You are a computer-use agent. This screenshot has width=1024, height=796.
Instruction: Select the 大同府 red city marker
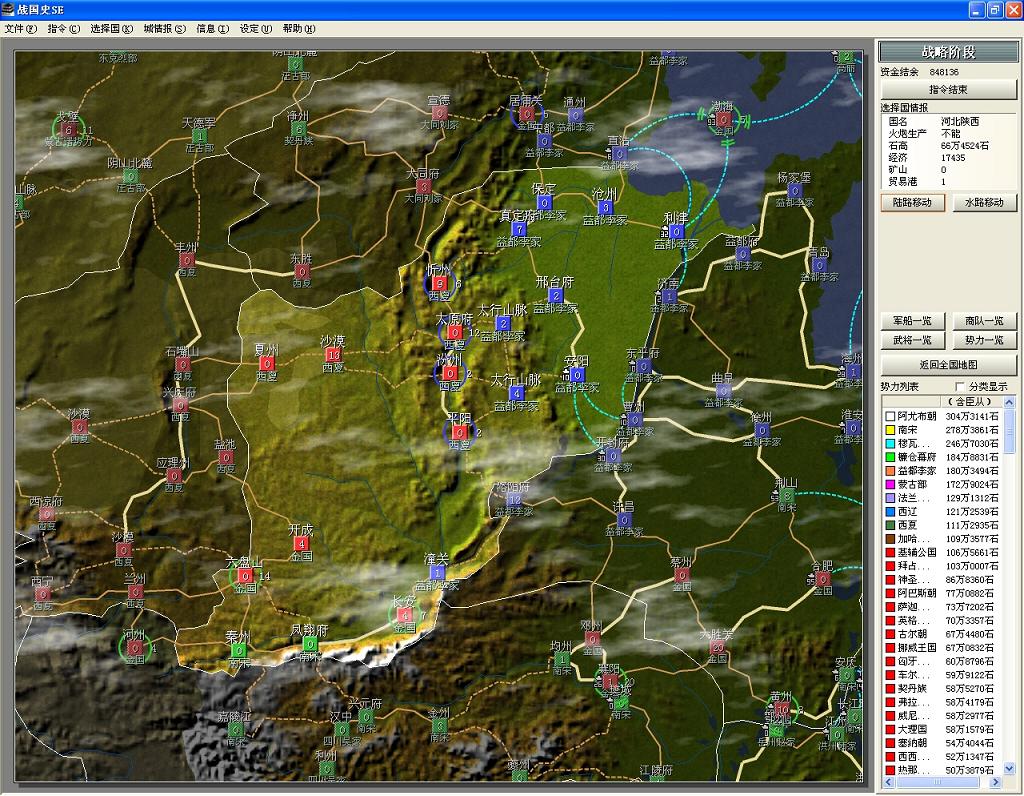point(423,187)
